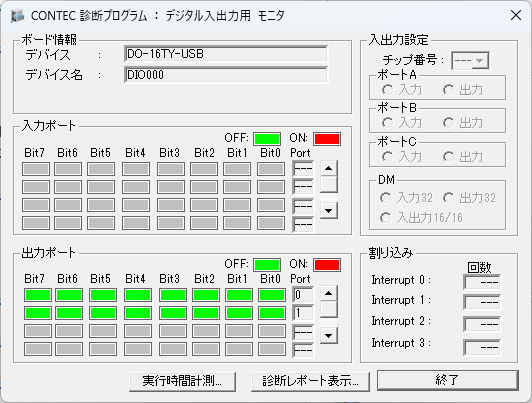This screenshot has width=532, height=403.
Task: Click Interrupt 2 count field
Action: click(482, 324)
